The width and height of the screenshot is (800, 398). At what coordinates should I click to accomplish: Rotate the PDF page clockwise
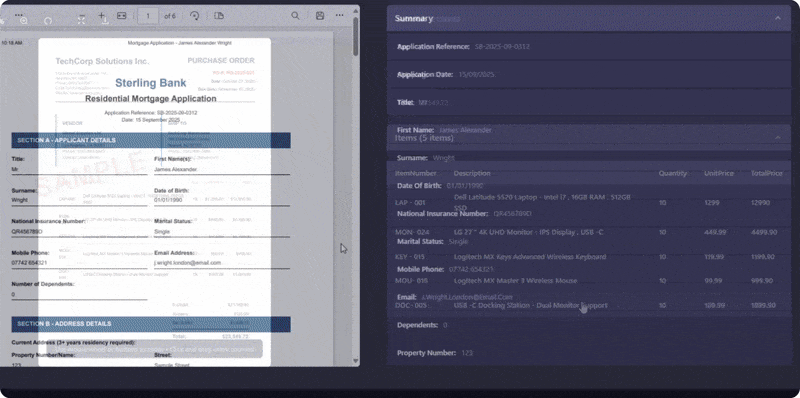194,16
